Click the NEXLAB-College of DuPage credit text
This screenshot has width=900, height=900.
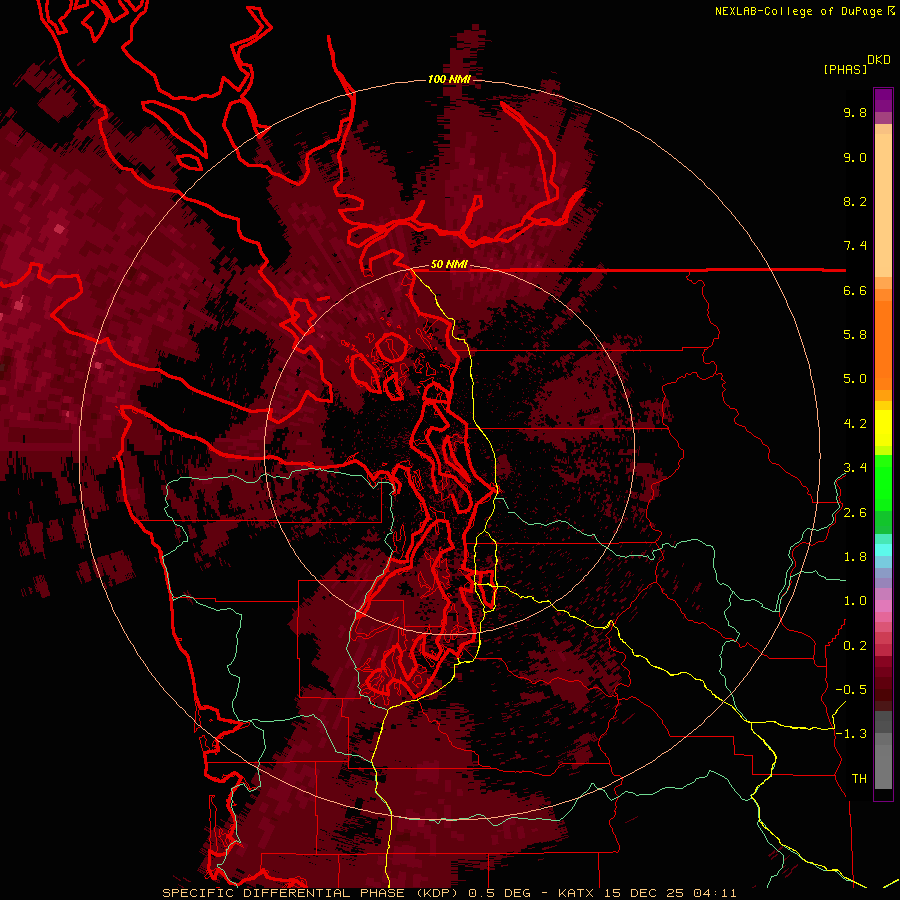(798, 11)
